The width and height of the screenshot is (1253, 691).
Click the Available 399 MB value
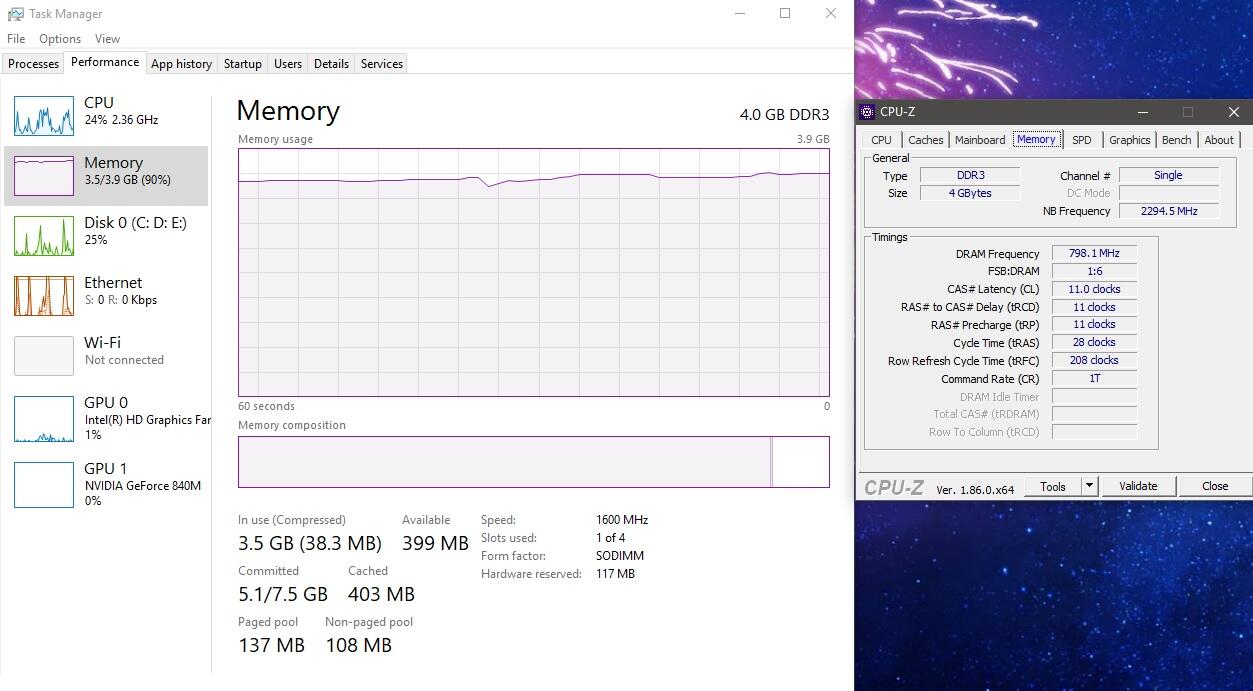tap(435, 543)
